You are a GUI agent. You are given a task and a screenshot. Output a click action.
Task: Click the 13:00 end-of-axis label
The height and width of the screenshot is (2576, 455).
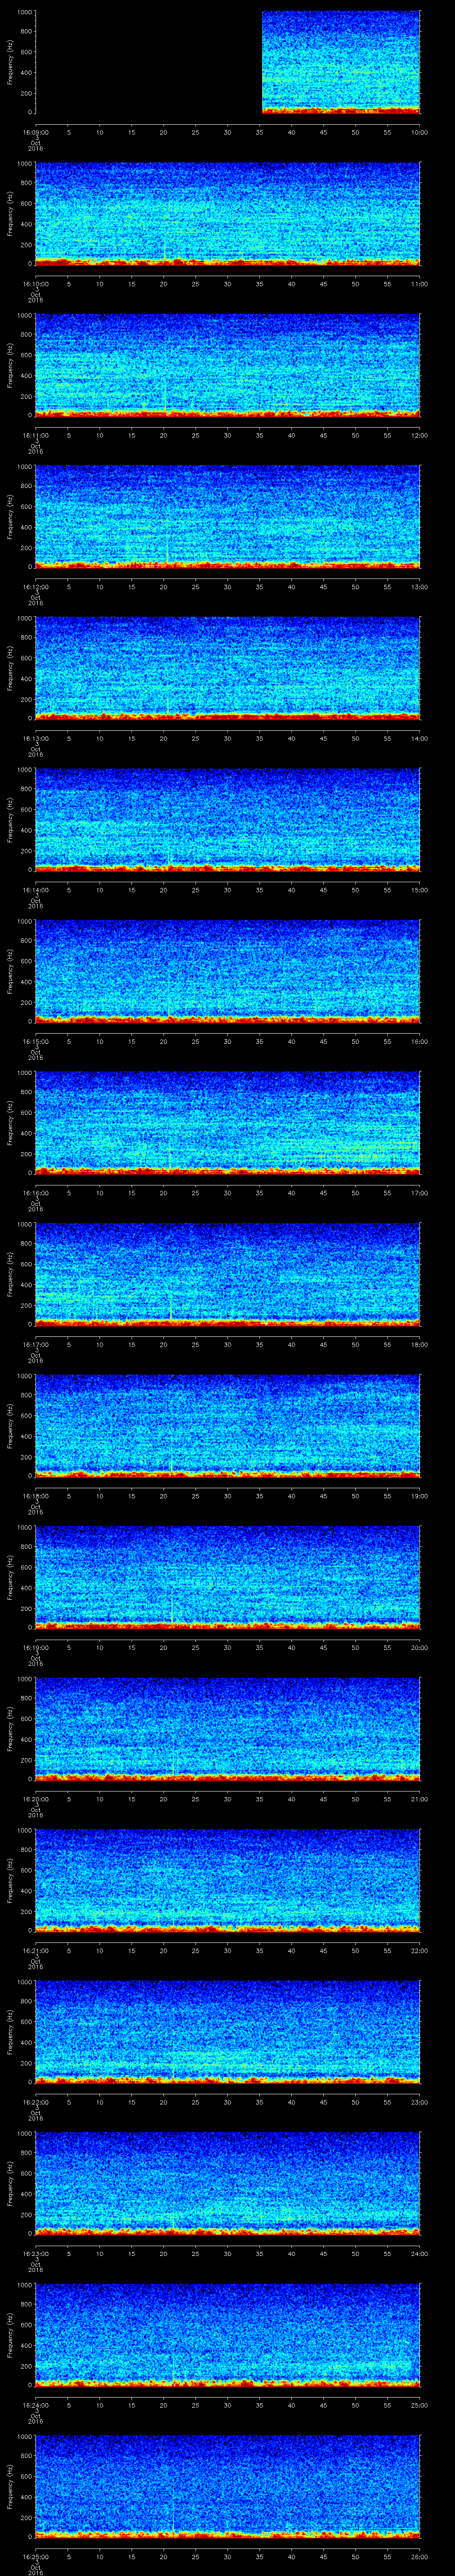[x=419, y=587]
